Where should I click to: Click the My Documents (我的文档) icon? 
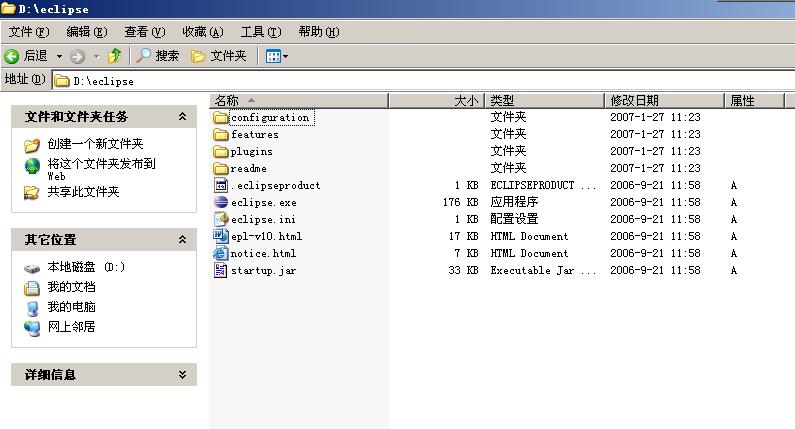point(32,288)
